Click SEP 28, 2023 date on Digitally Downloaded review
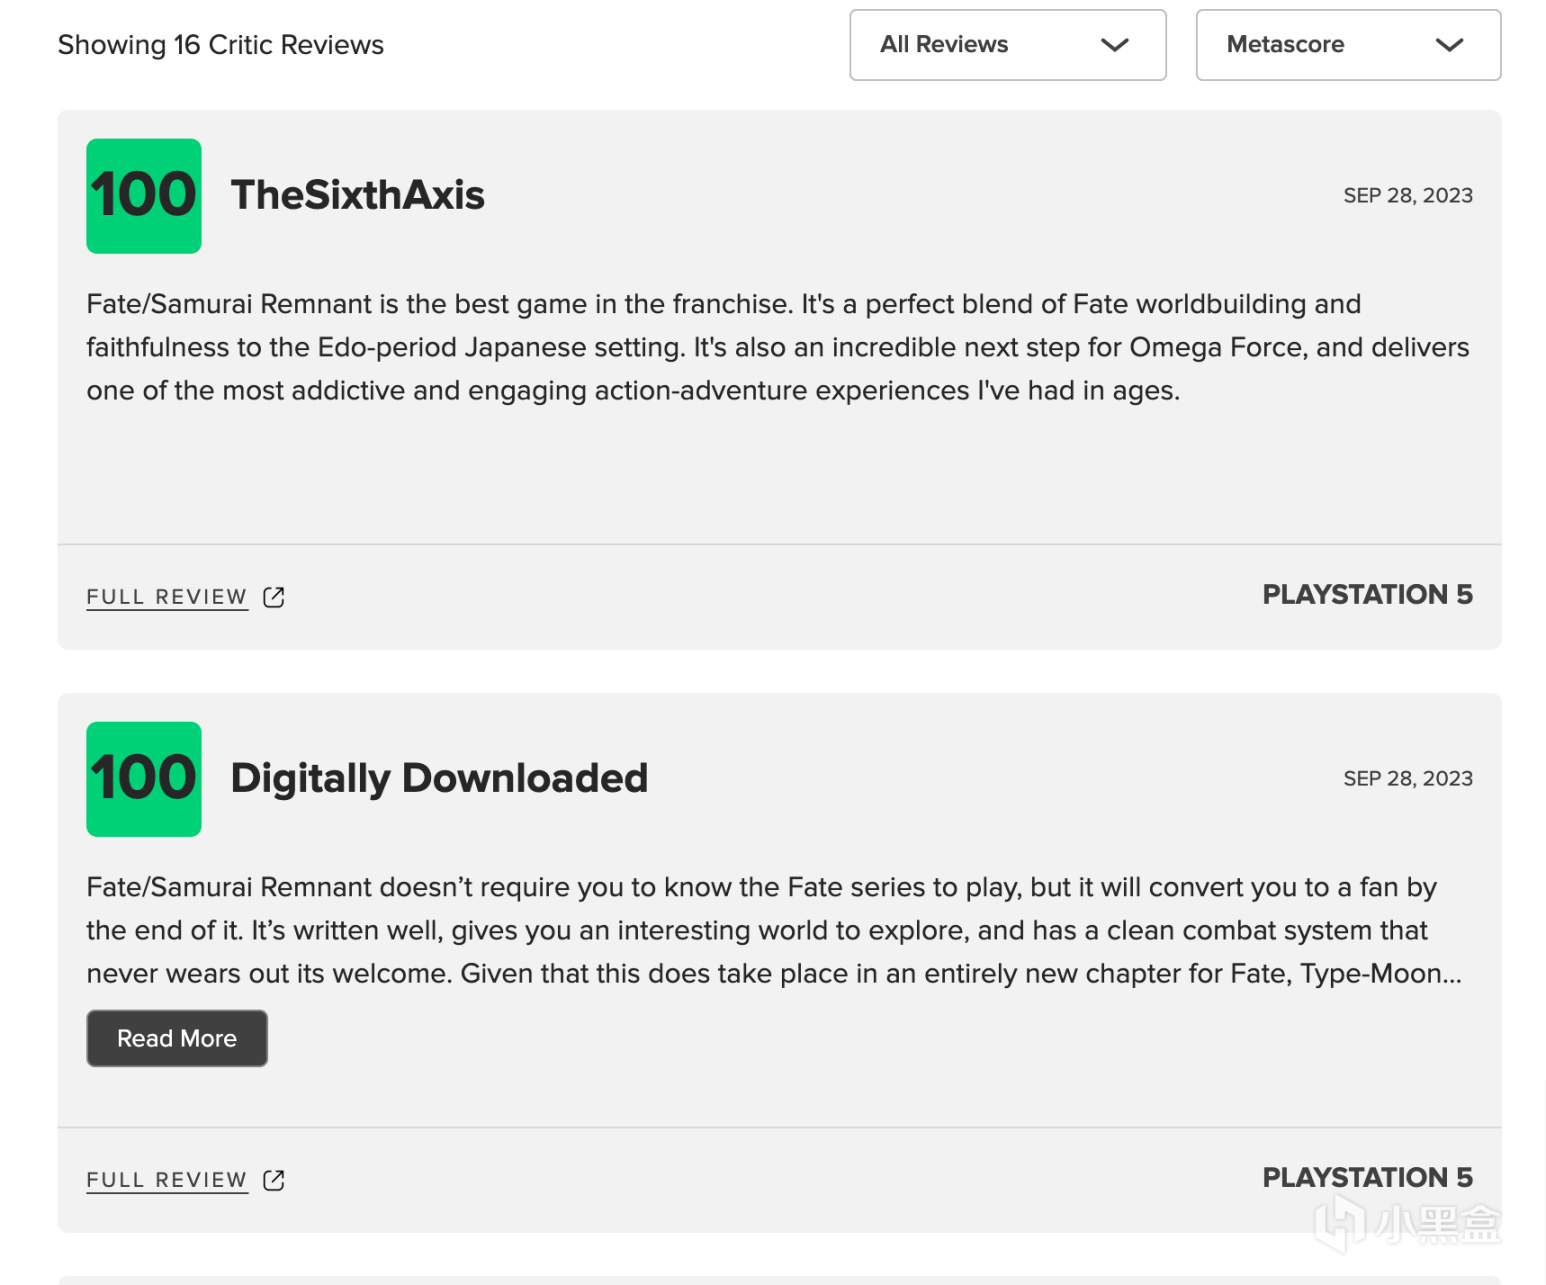The image size is (1546, 1285). (1408, 778)
